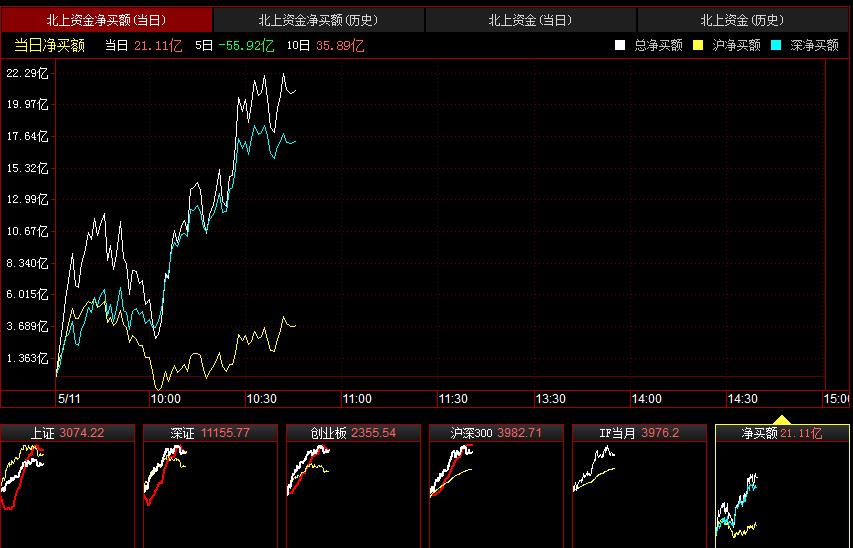Open the 北上资金(当日) tab
This screenshot has width=853, height=548.
click(x=530, y=20)
